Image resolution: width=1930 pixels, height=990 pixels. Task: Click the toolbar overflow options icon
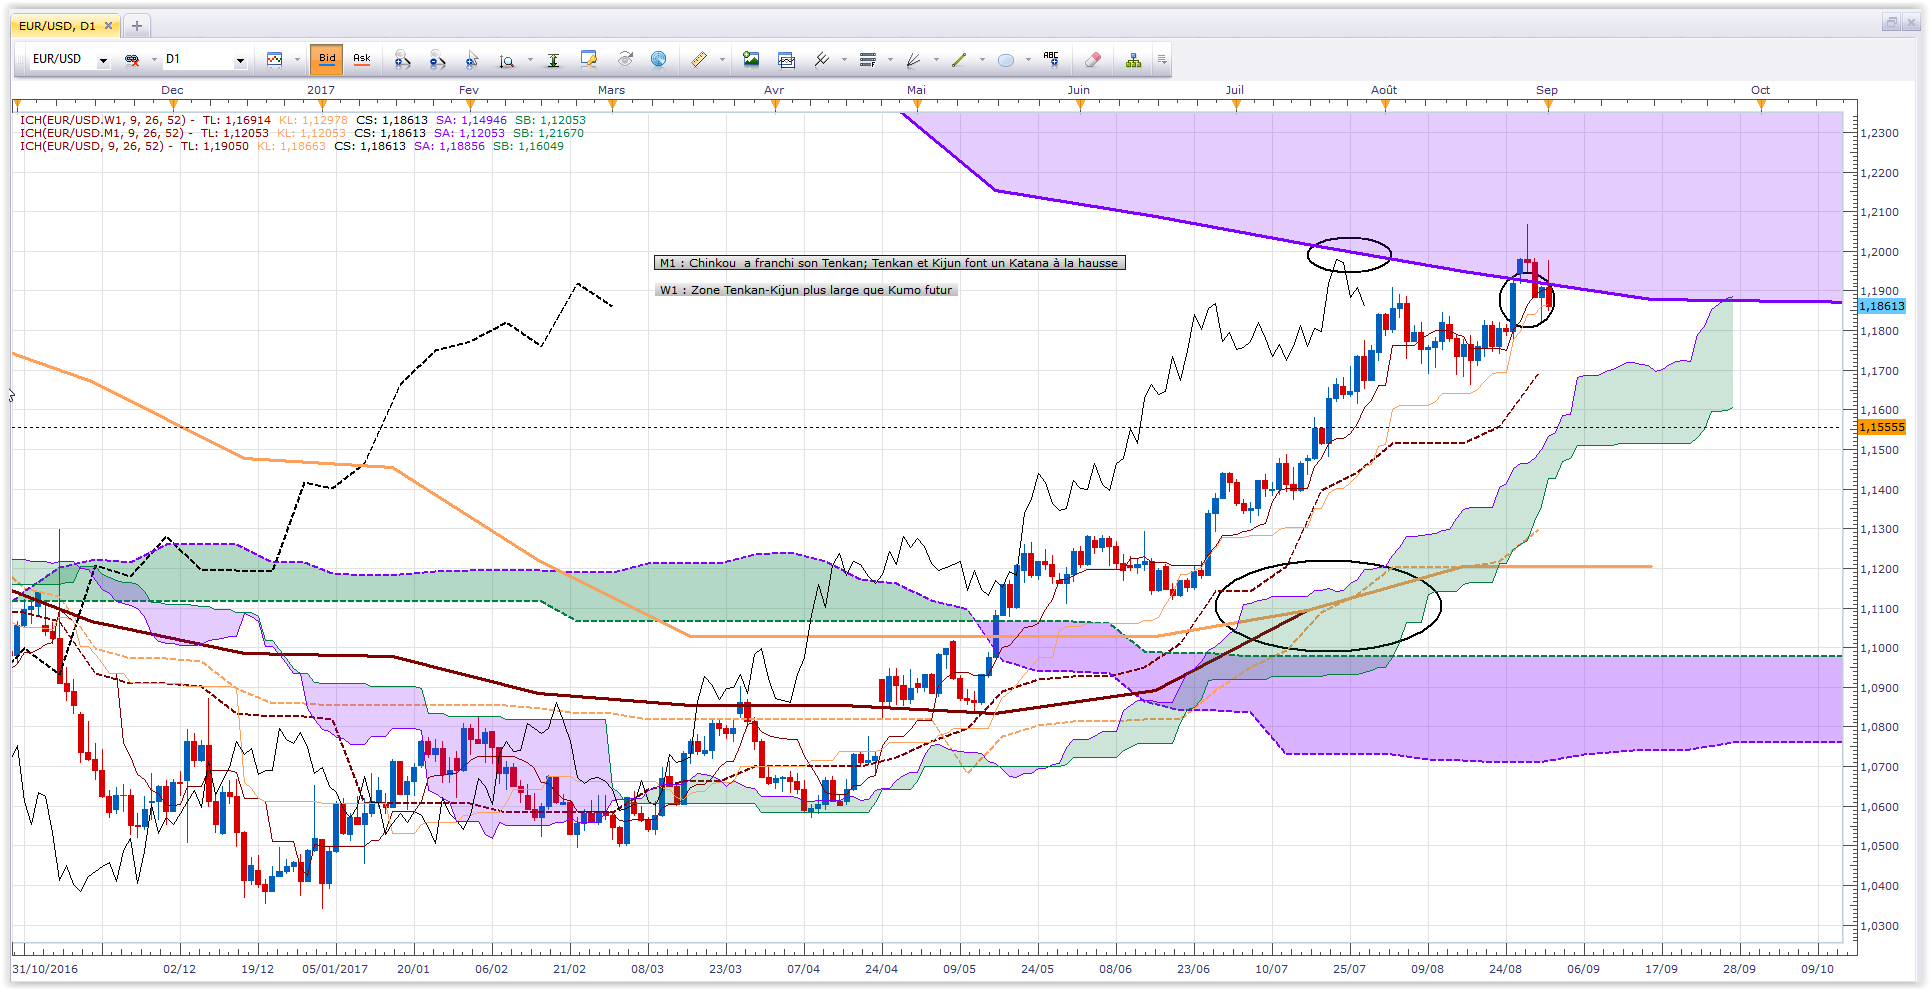[1162, 60]
